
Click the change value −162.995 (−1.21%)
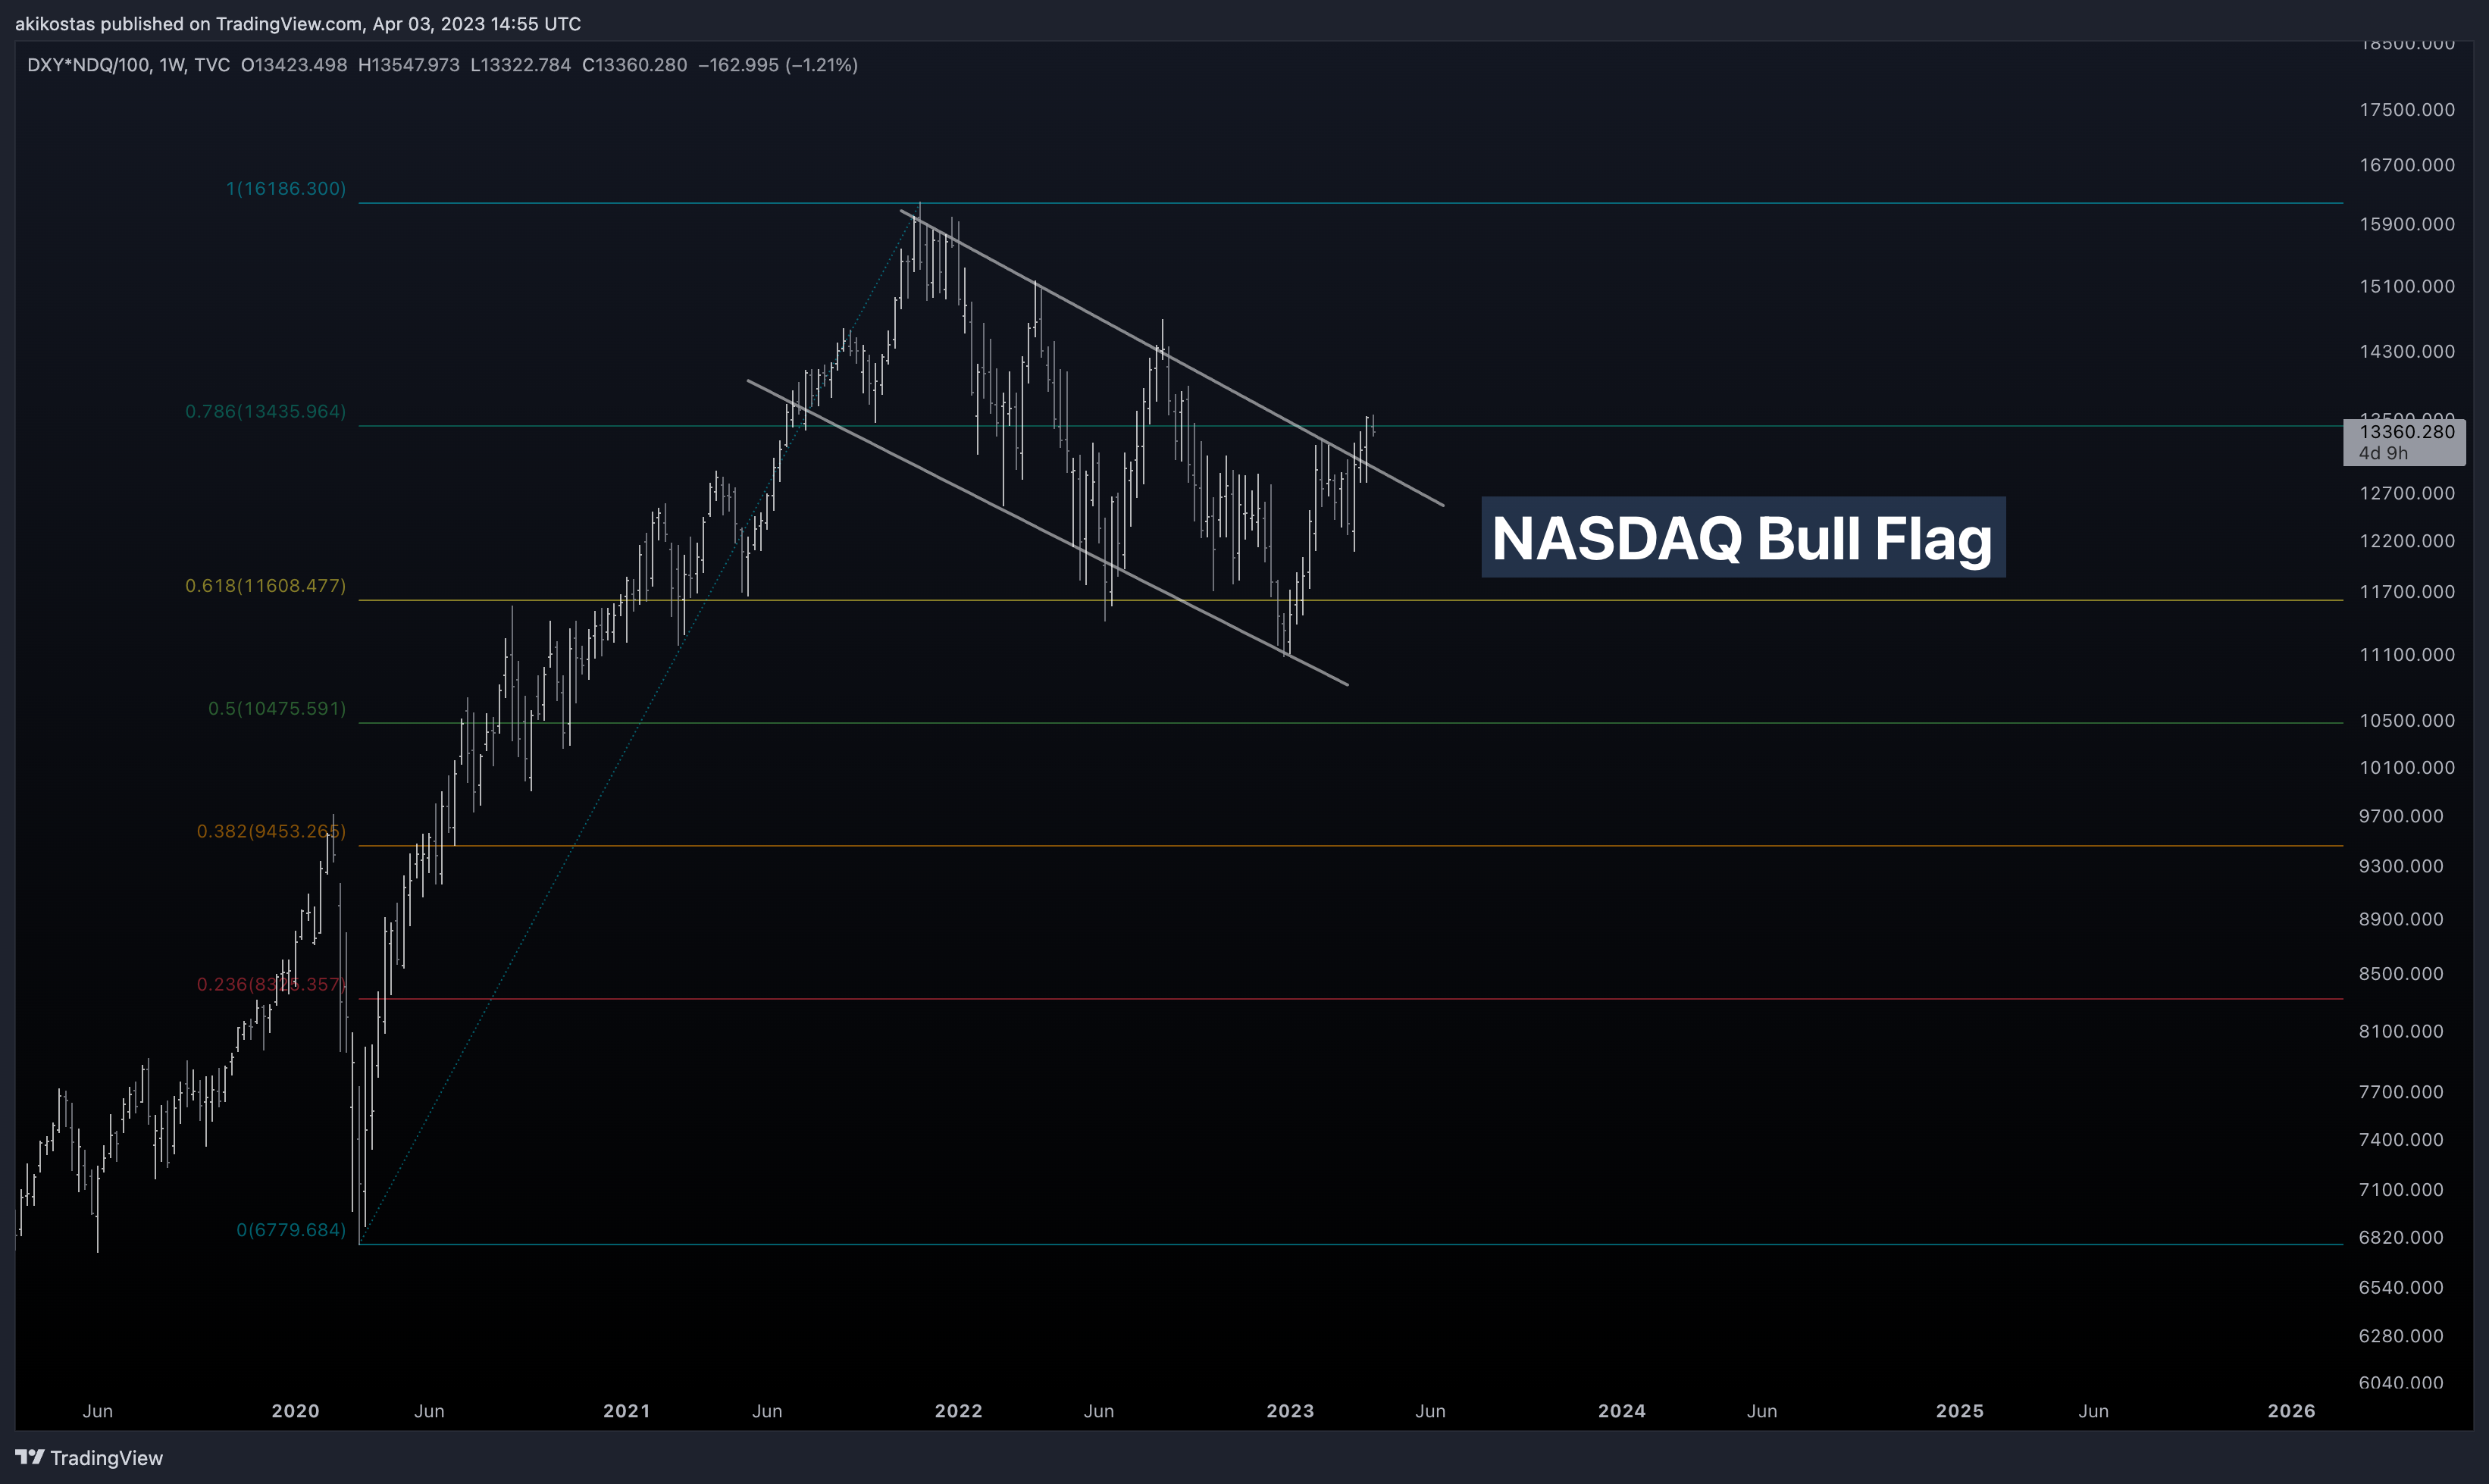[x=778, y=65]
